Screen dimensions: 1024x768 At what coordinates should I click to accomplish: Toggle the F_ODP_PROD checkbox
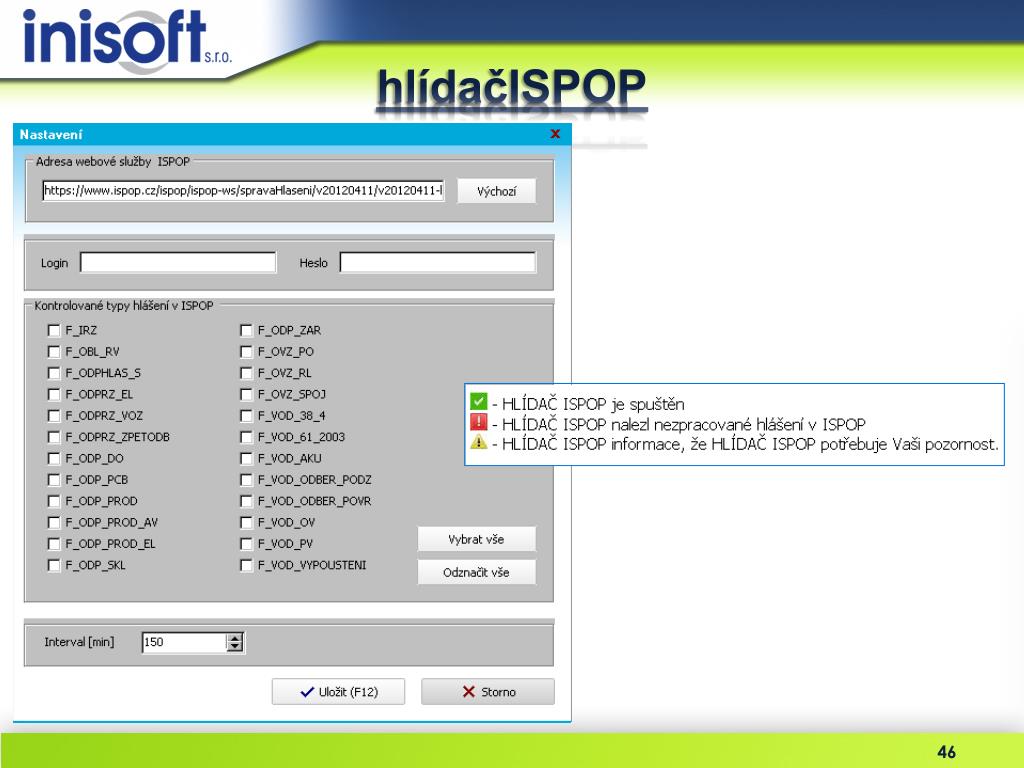pyautogui.click(x=54, y=501)
